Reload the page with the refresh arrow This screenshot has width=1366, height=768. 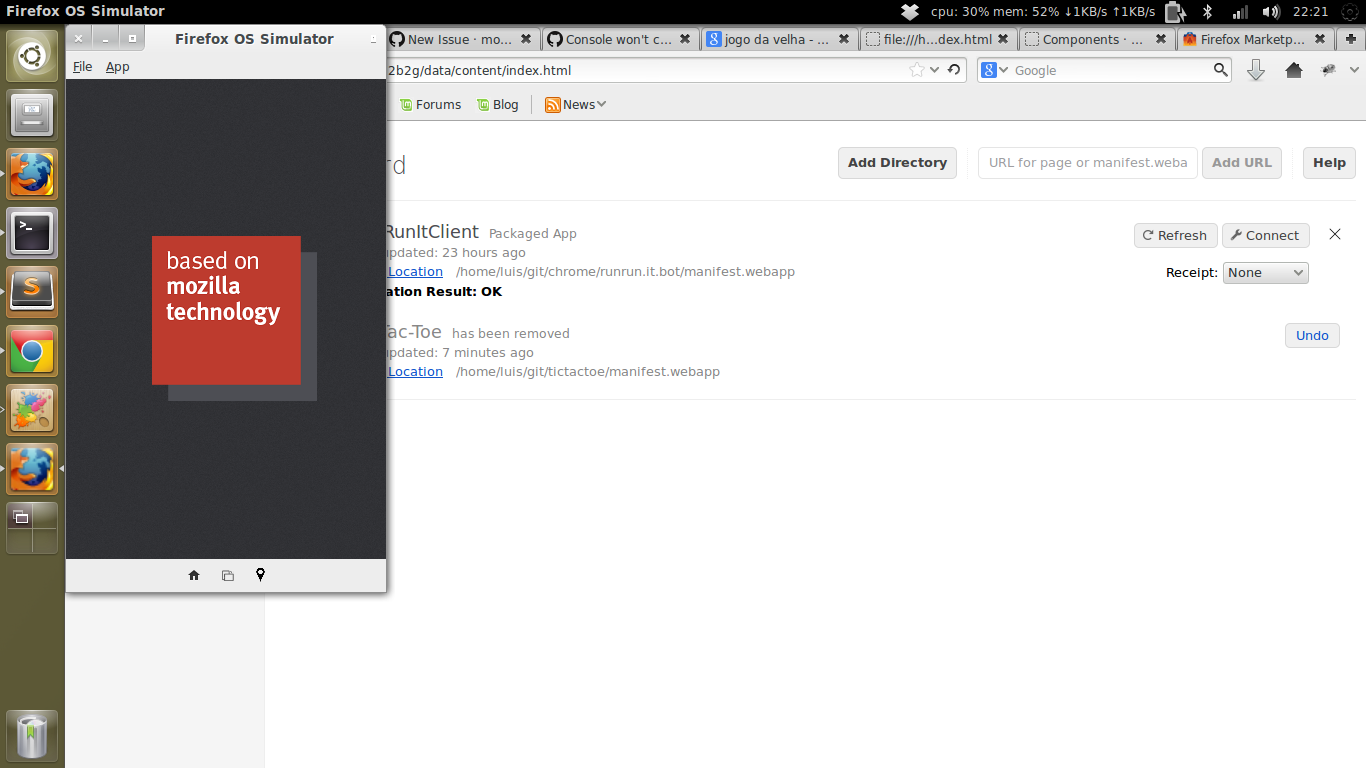click(954, 70)
